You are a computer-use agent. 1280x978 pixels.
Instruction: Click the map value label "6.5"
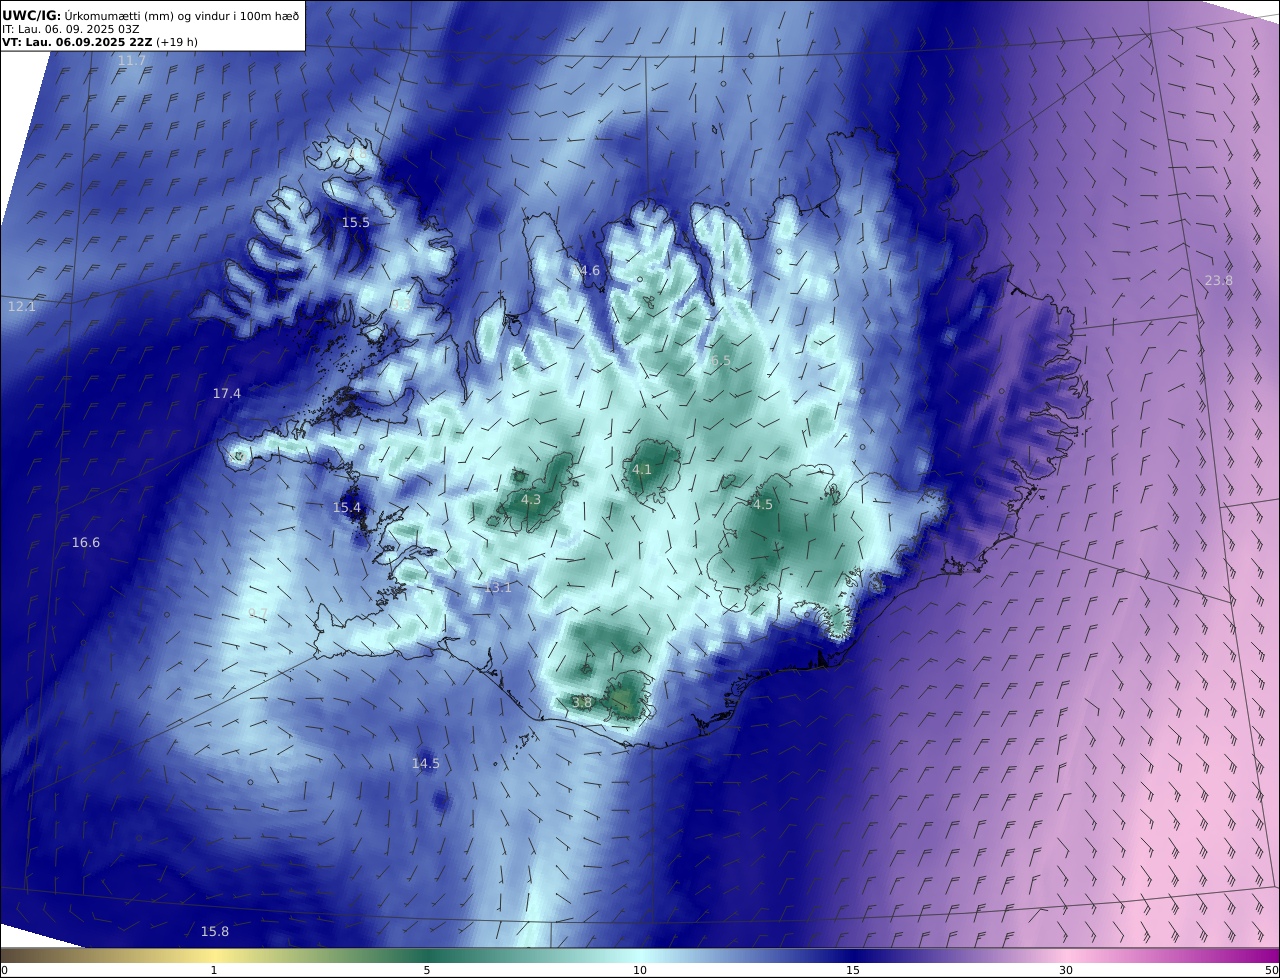(721, 361)
